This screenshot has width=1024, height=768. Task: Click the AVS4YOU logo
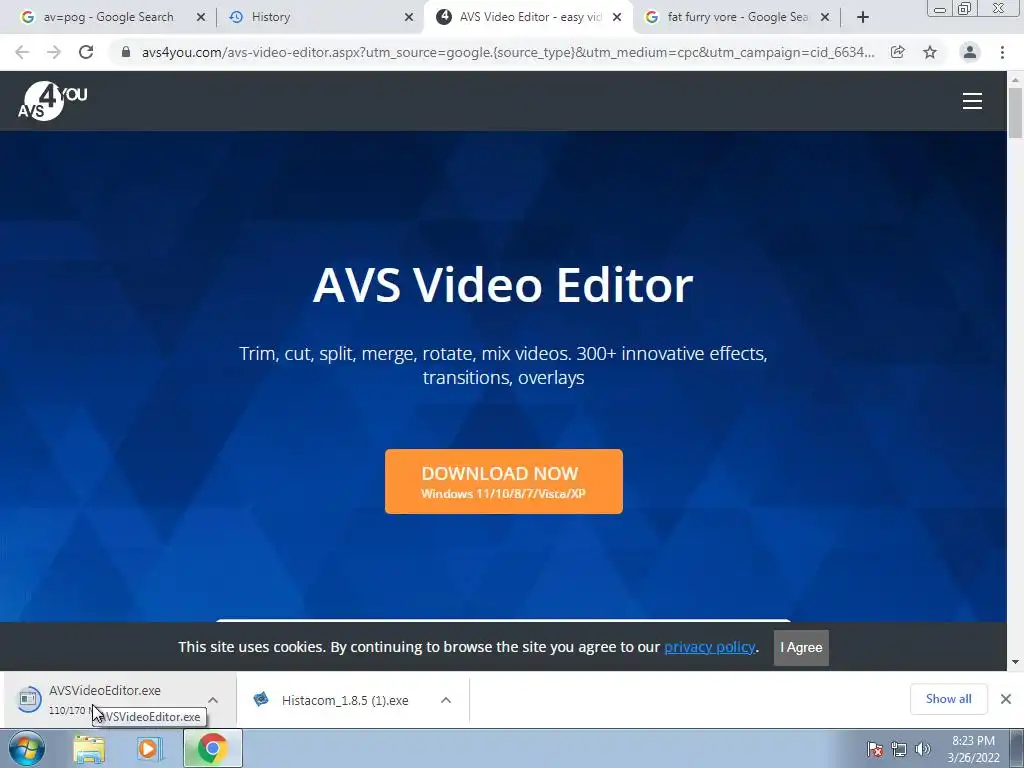pos(52,101)
